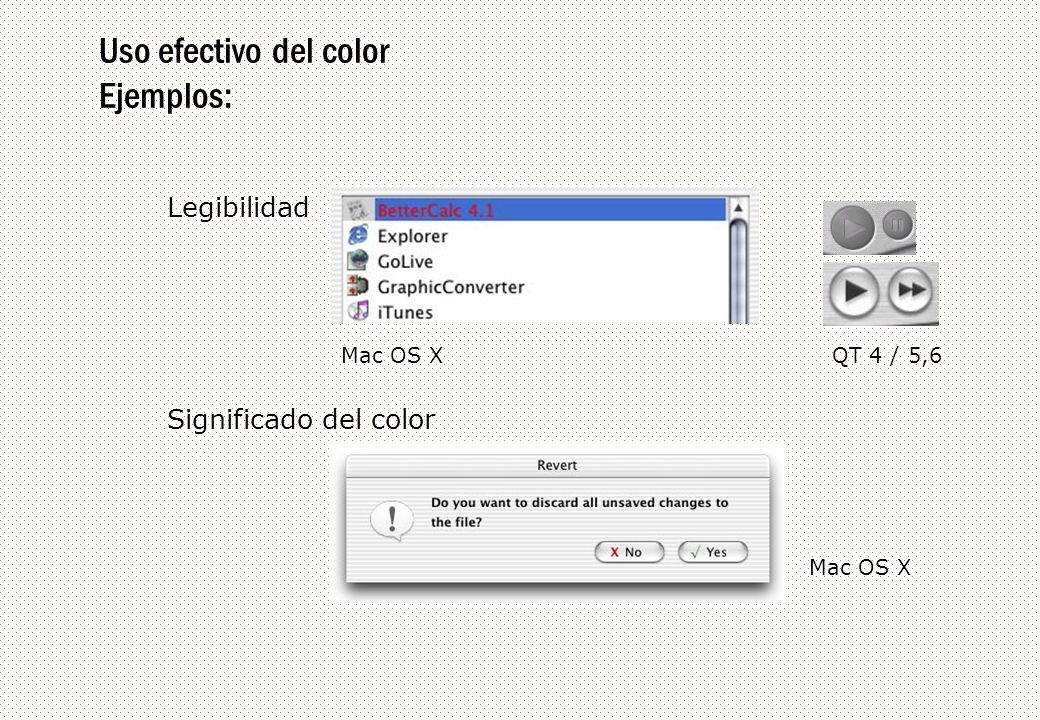1040x720 pixels.
Task: Confirm Yes in the Revert dialog
Action: click(x=713, y=552)
